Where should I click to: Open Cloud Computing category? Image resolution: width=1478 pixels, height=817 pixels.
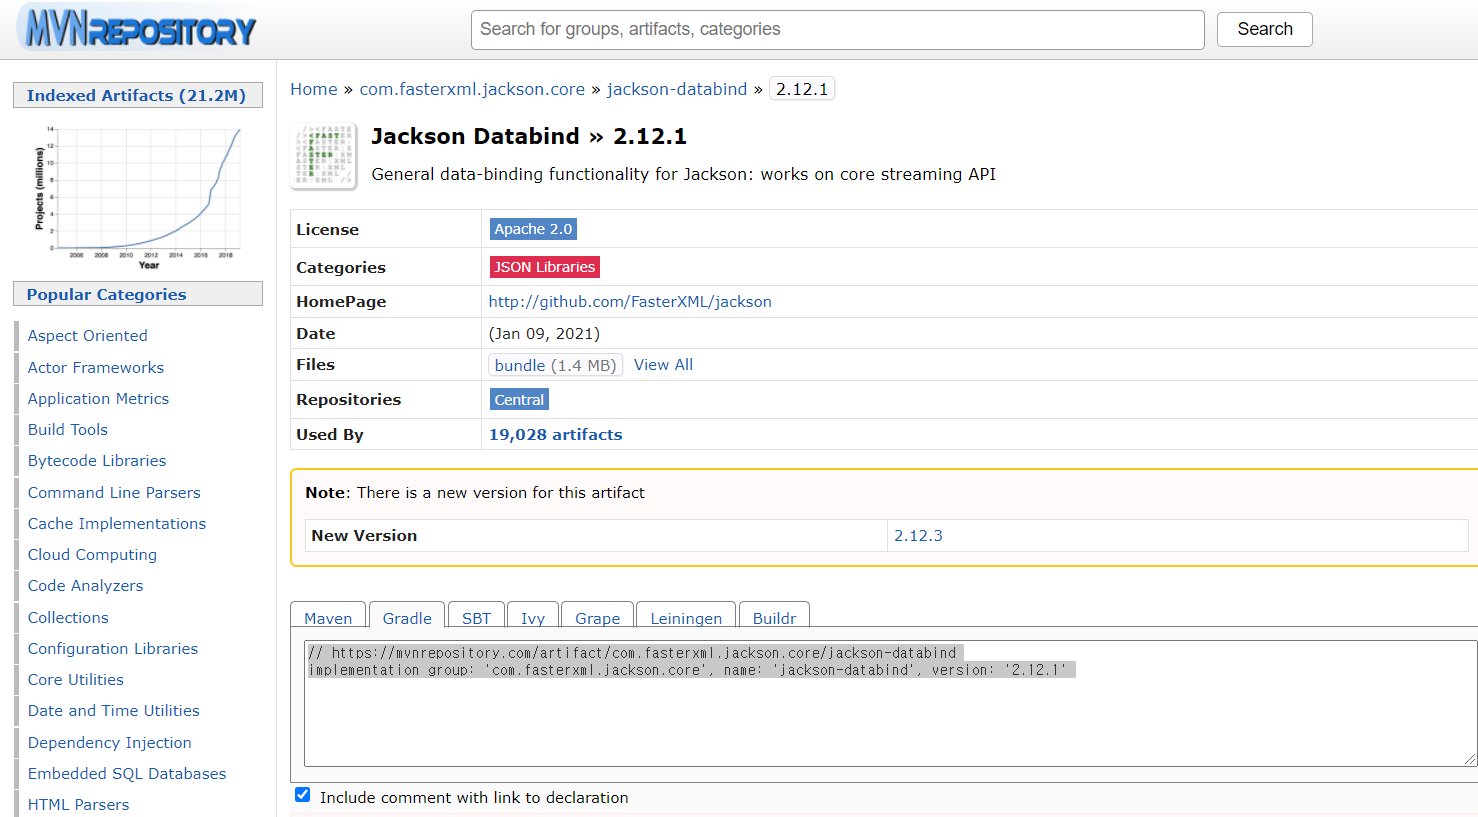click(92, 554)
